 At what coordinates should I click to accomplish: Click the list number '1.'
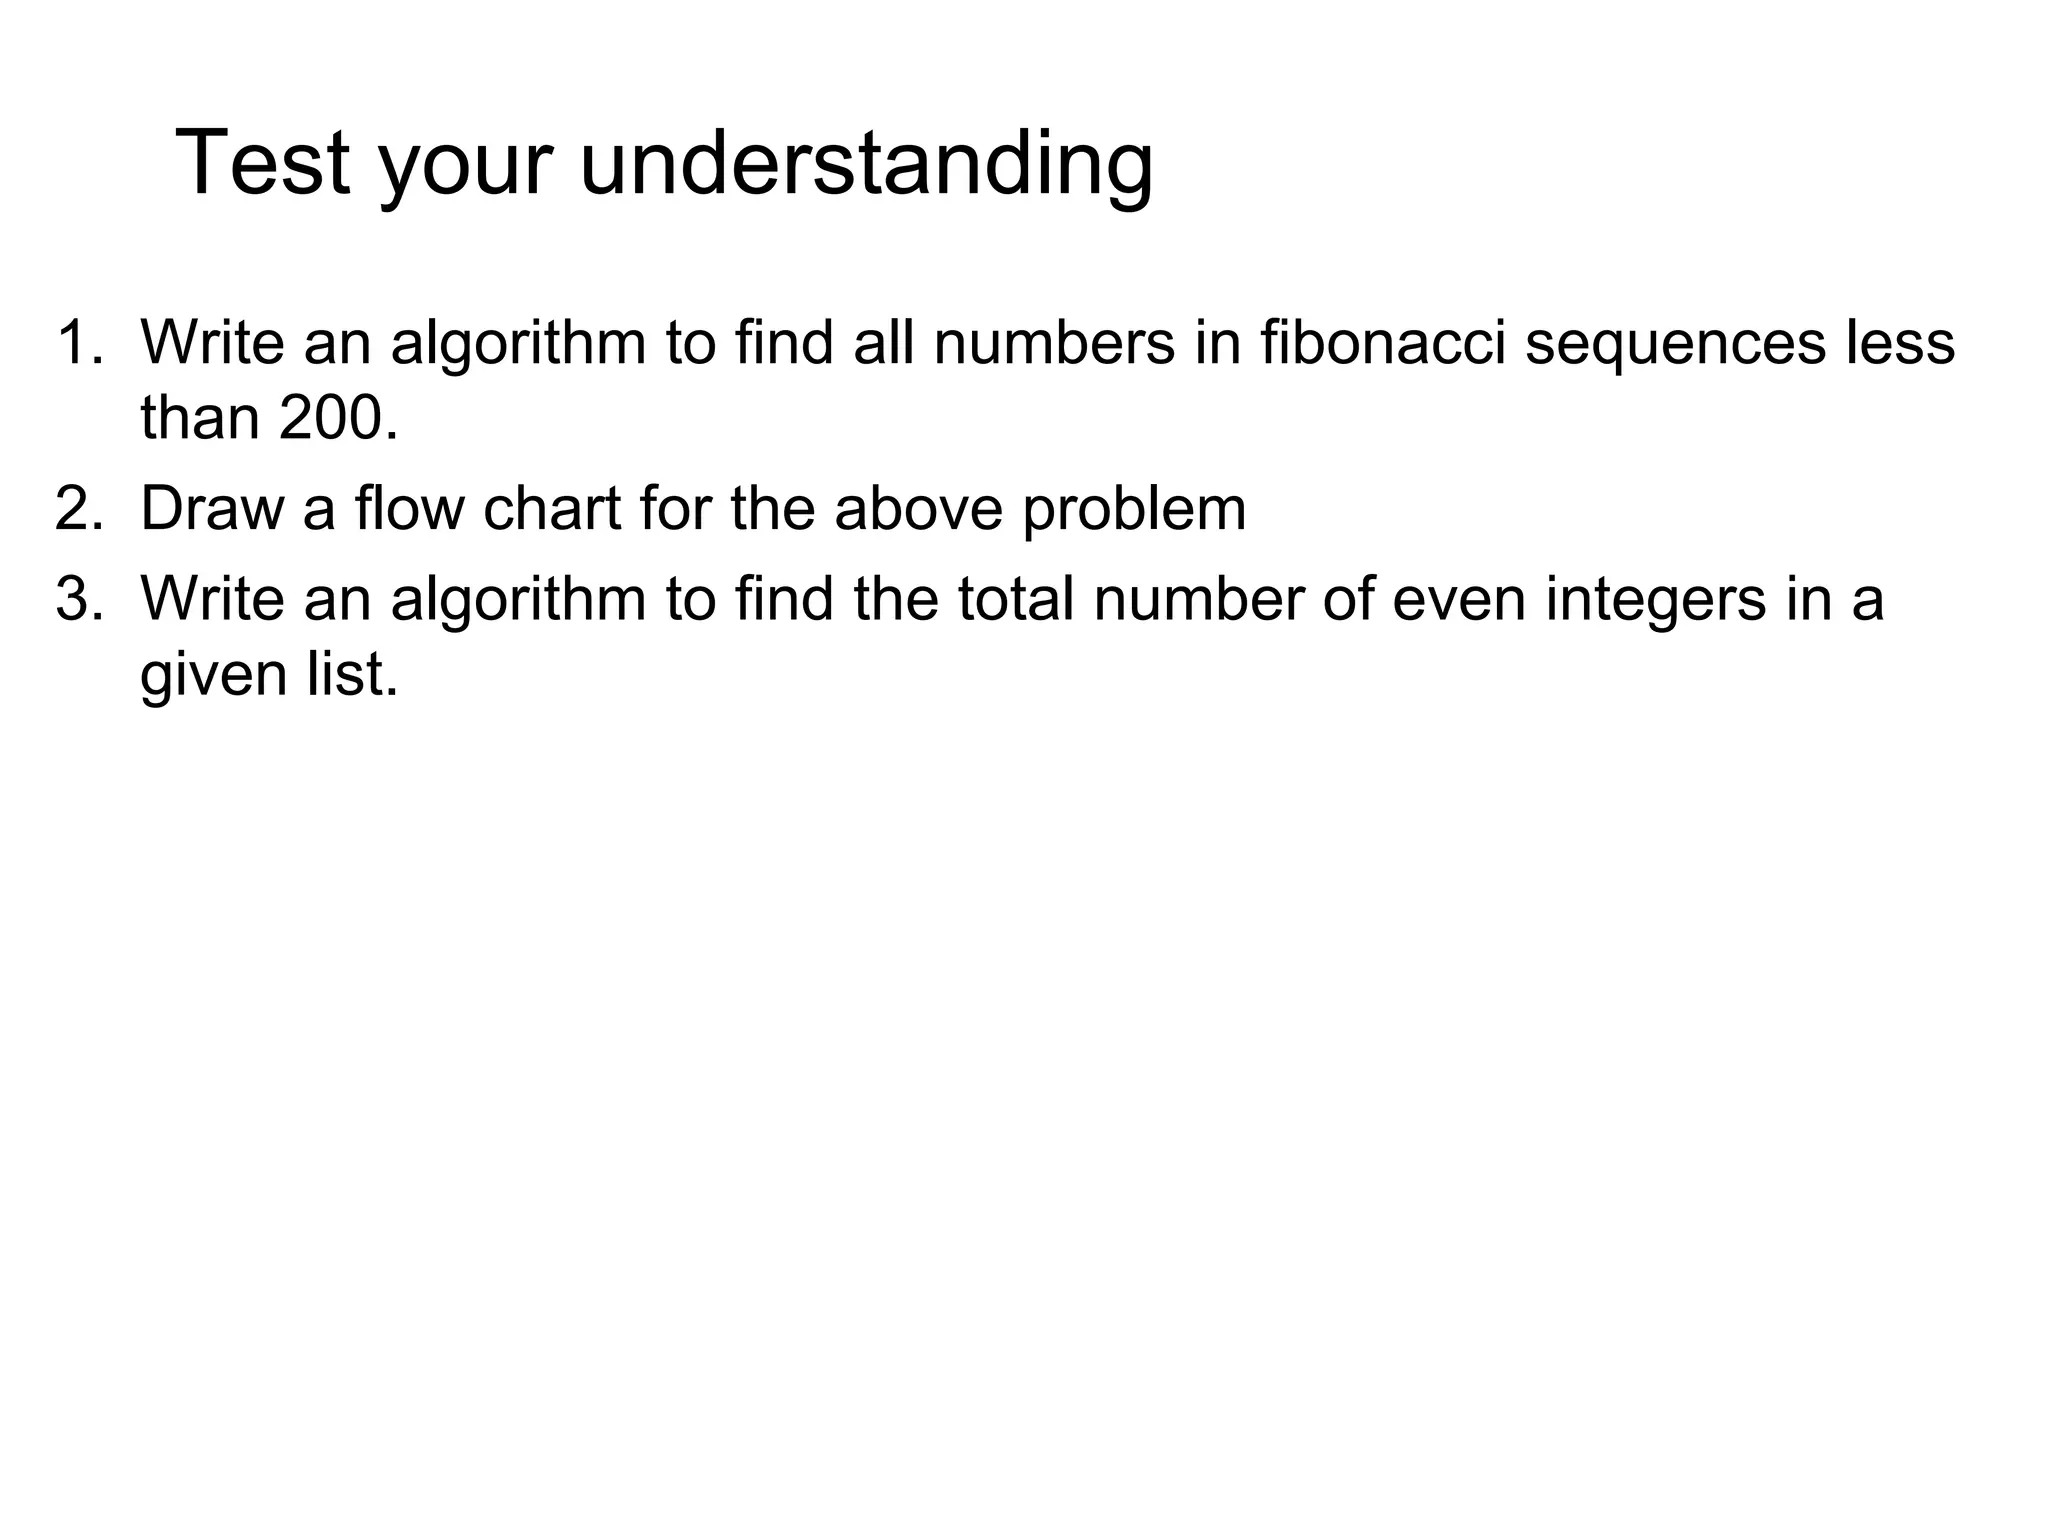tap(80, 342)
